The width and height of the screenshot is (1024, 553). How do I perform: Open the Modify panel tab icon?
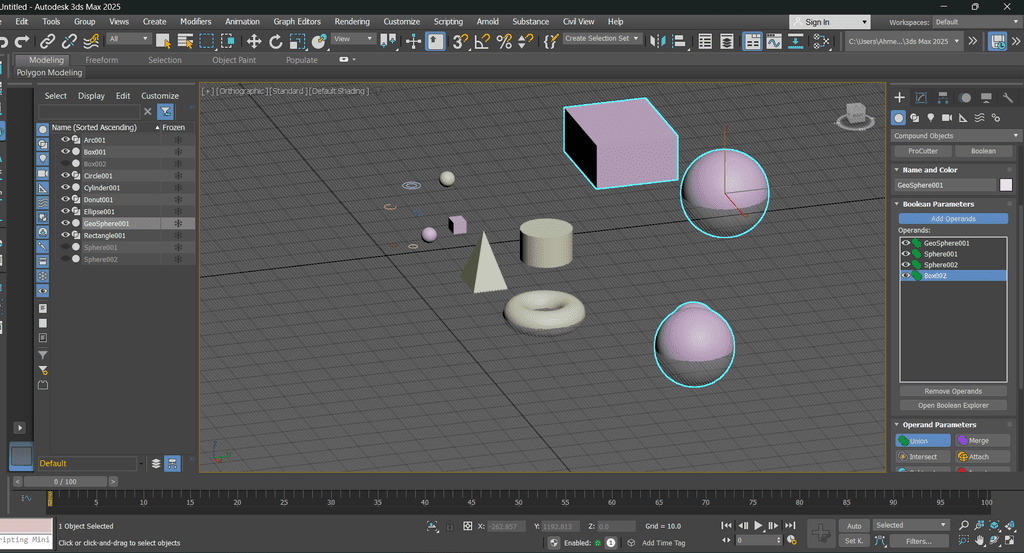(921, 98)
